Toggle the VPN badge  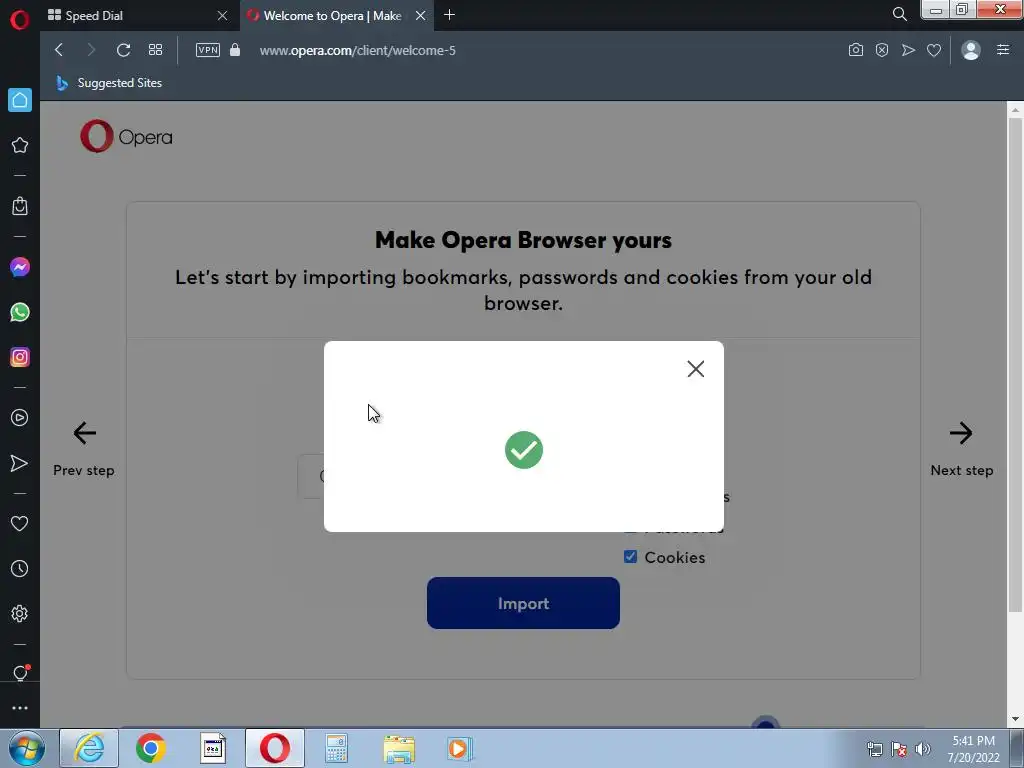(x=208, y=50)
